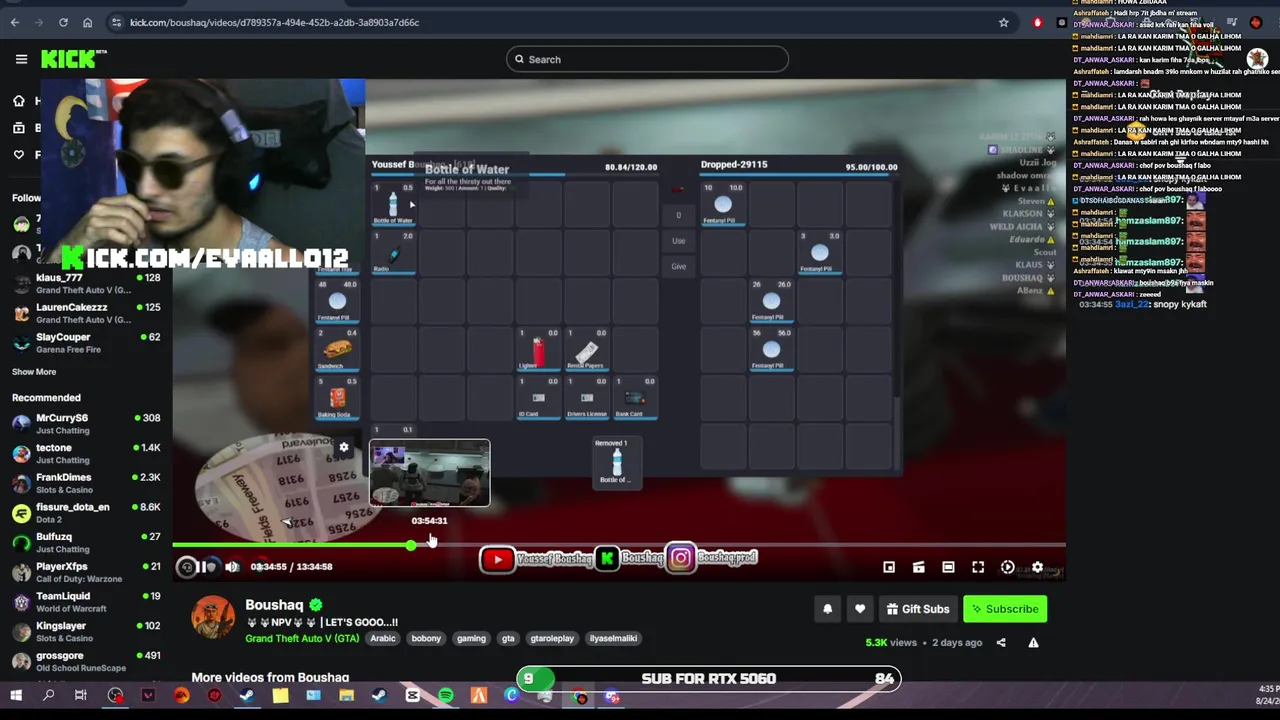This screenshot has width=1280, height=720.
Task: Open the Browse icon in the sidebar
Action: (x=19, y=128)
